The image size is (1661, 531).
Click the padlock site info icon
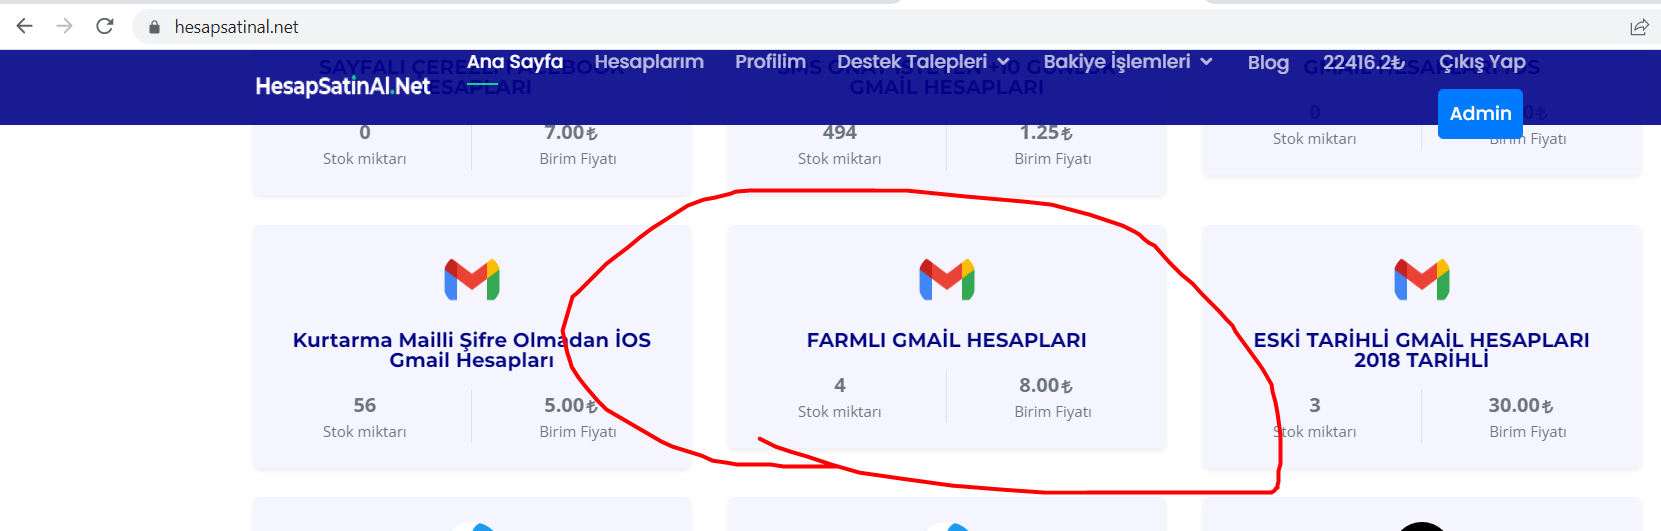pos(154,27)
